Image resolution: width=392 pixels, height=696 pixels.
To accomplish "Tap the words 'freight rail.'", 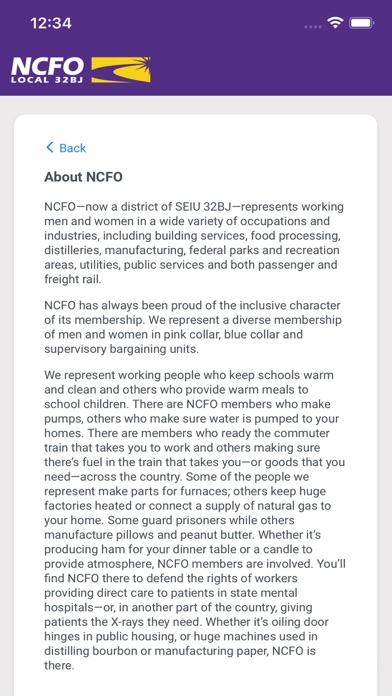I will pos(72,280).
